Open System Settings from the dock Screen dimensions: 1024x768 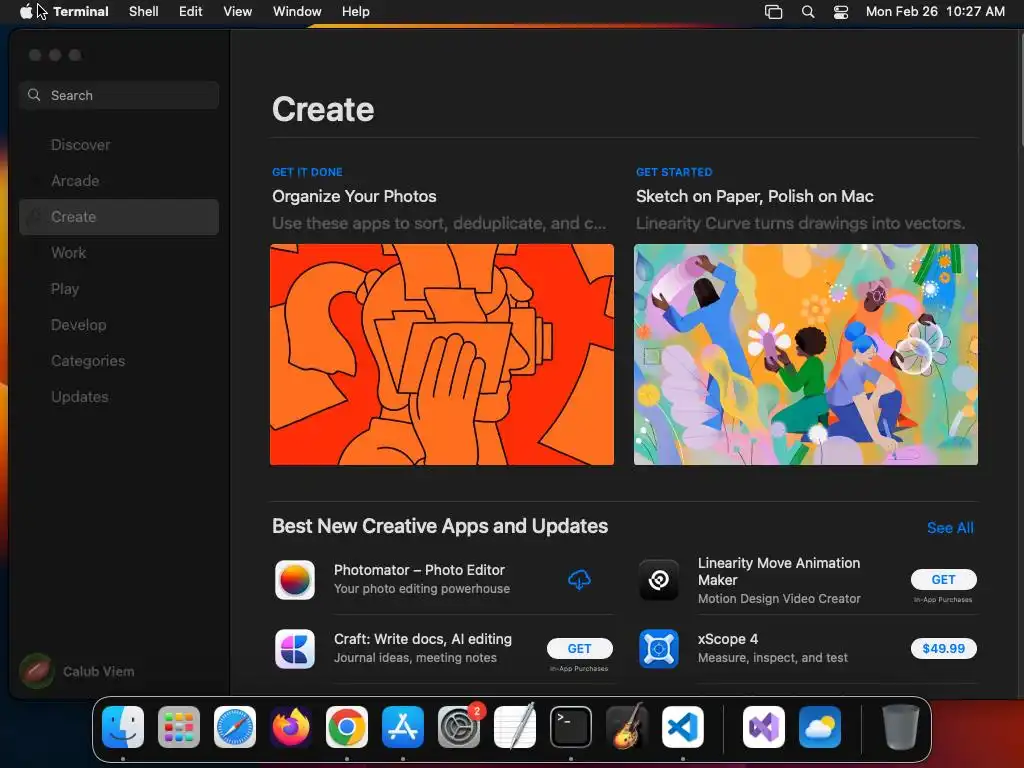458,727
